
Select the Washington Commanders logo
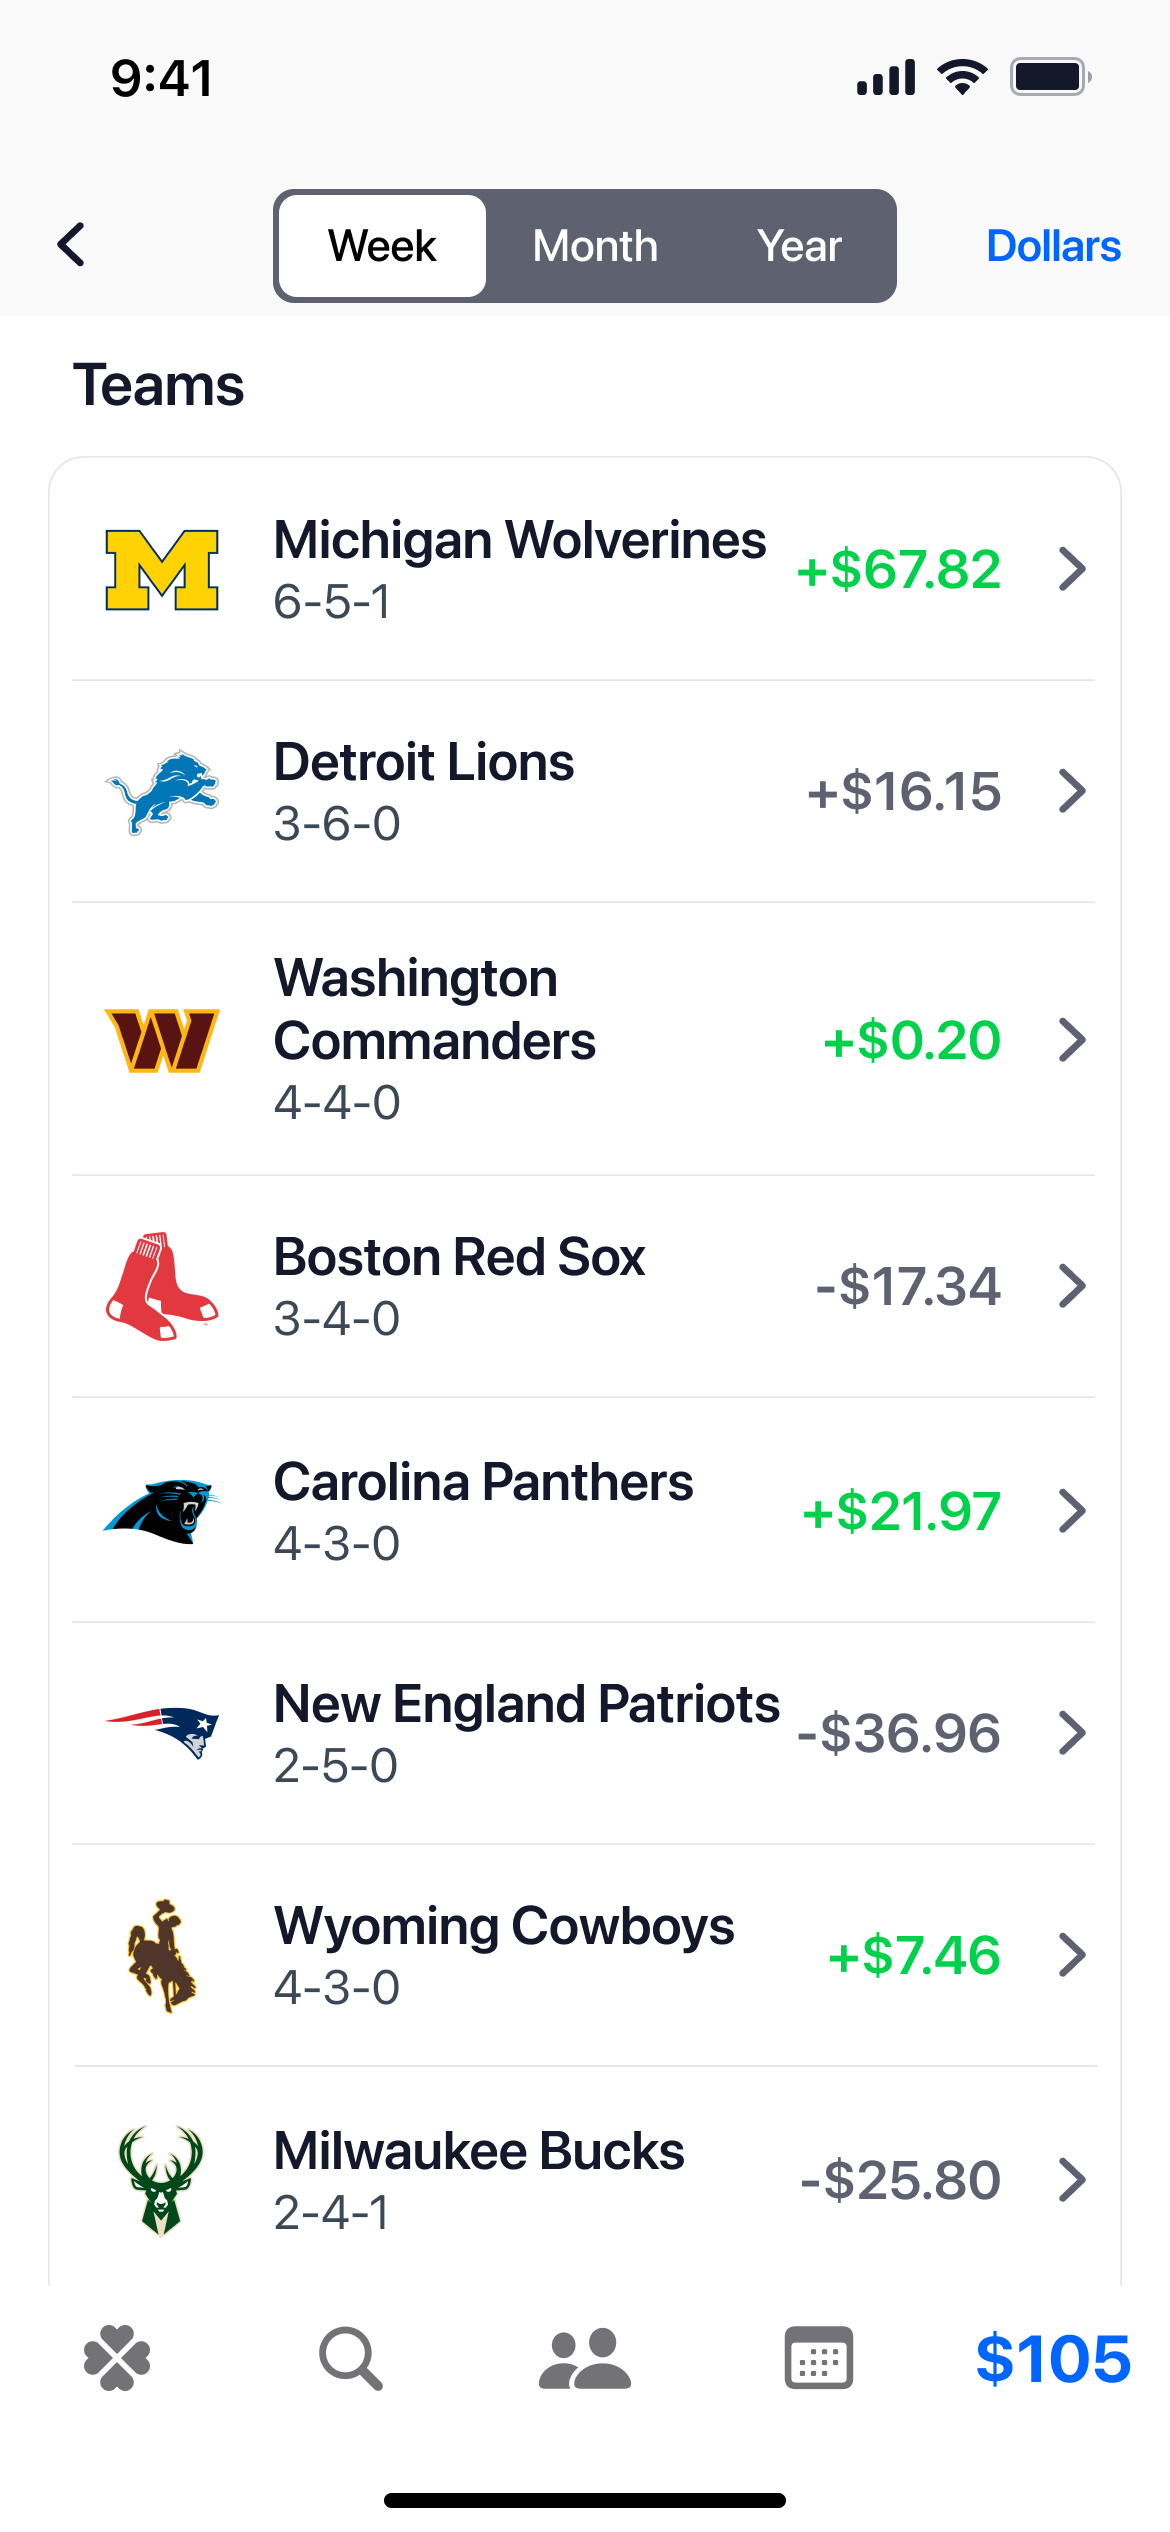pyautogui.click(x=162, y=1040)
